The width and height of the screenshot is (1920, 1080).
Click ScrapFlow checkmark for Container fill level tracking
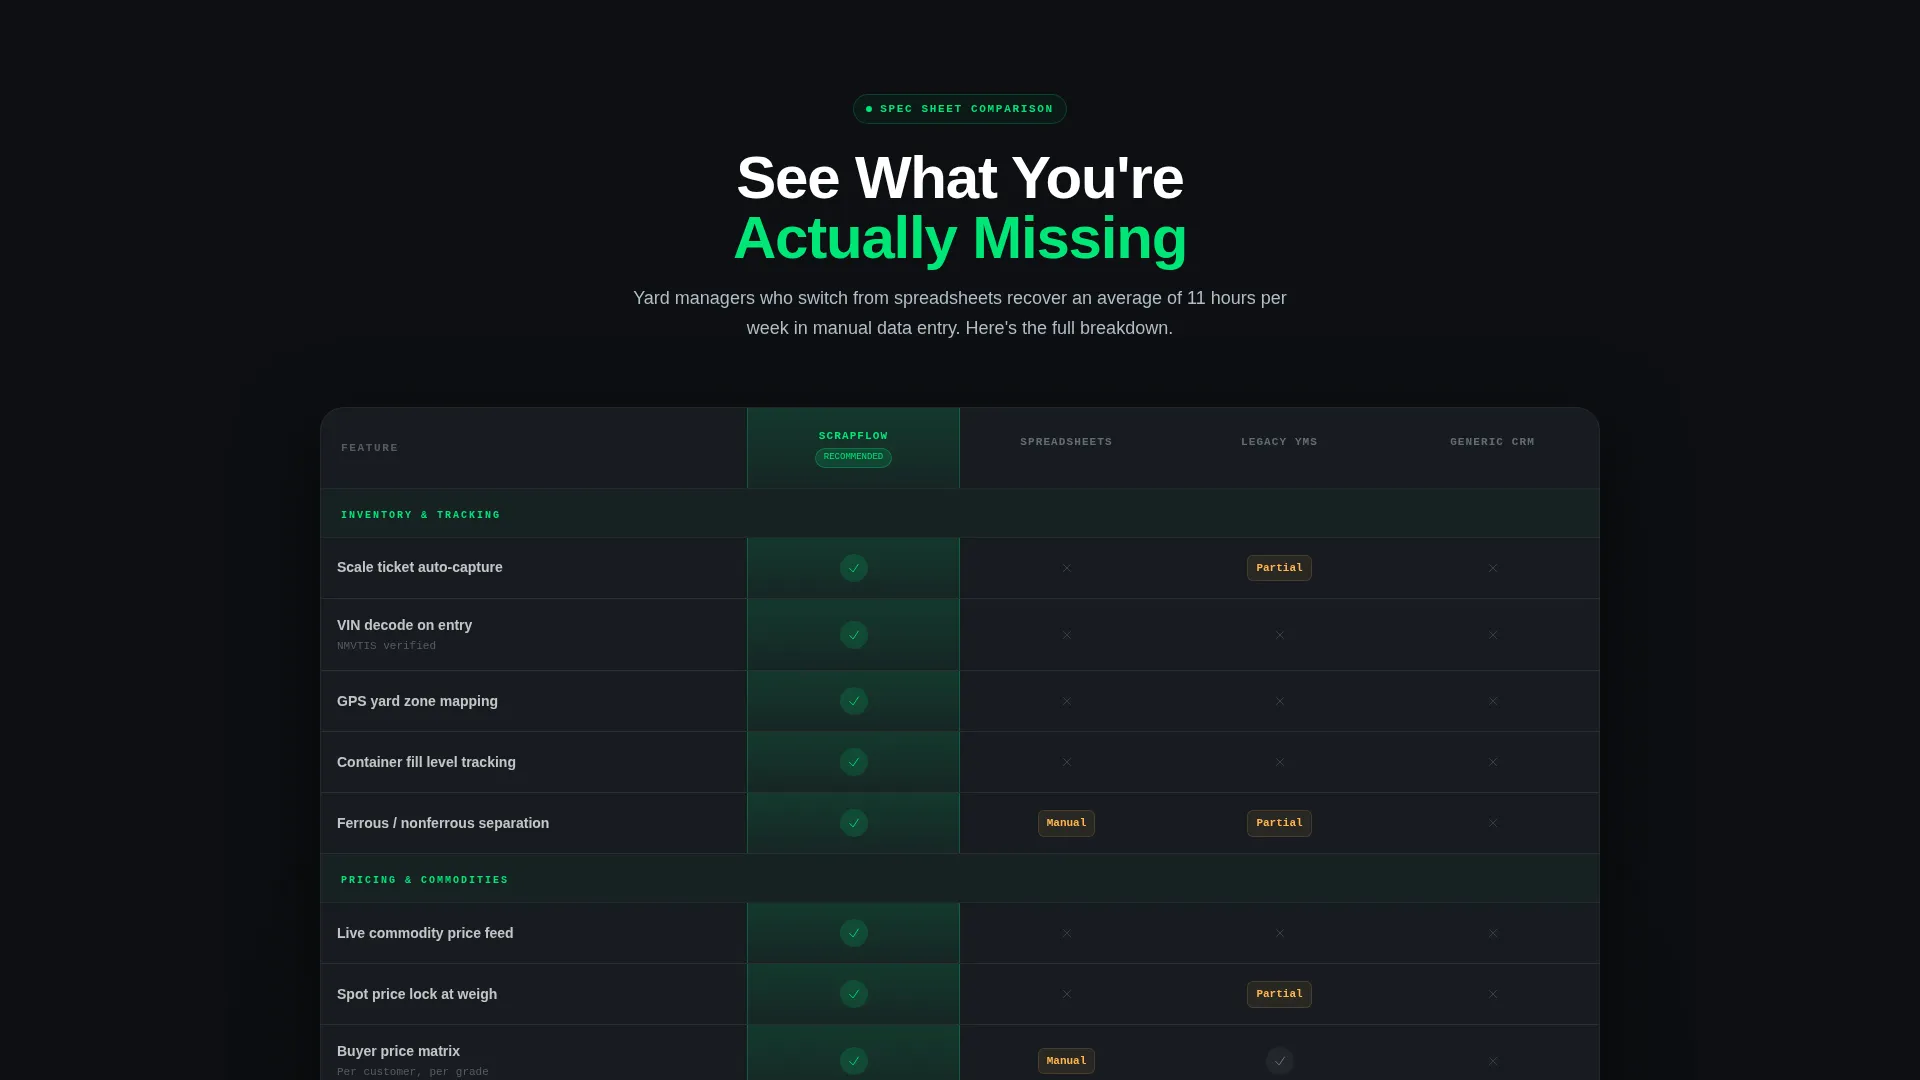coord(853,762)
